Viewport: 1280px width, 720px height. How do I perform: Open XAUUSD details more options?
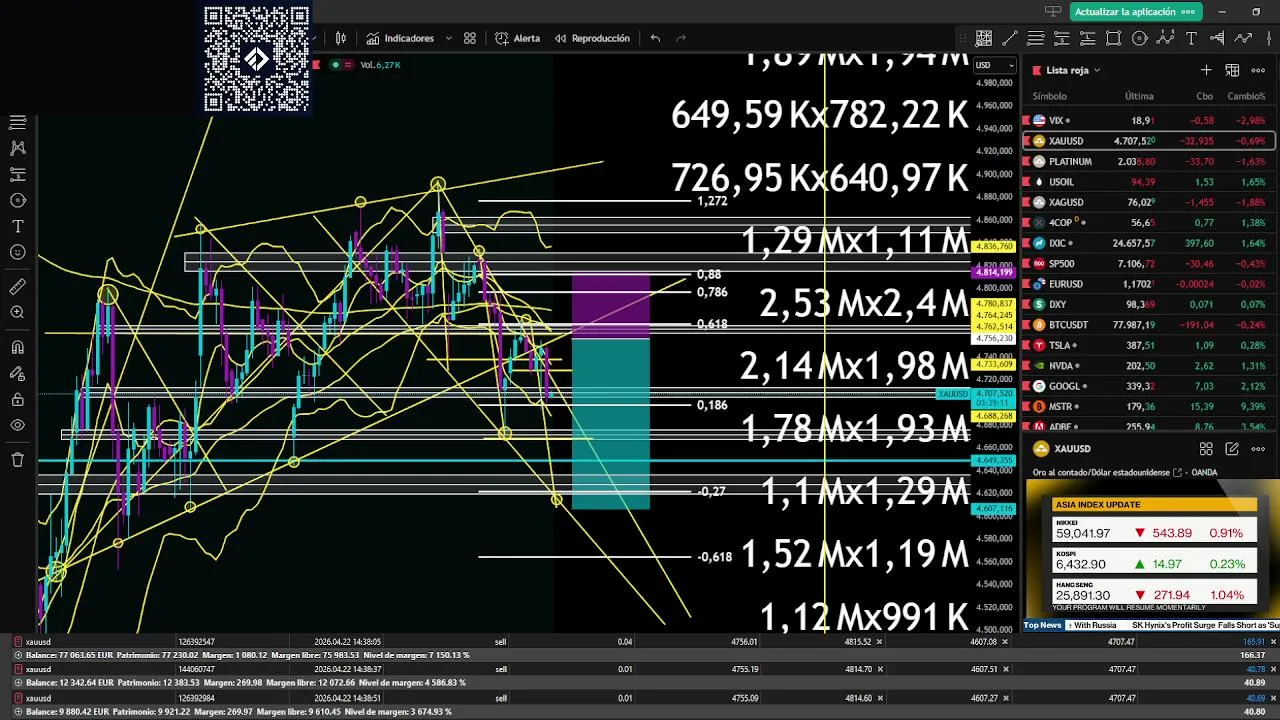pyautogui.click(x=1258, y=449)
